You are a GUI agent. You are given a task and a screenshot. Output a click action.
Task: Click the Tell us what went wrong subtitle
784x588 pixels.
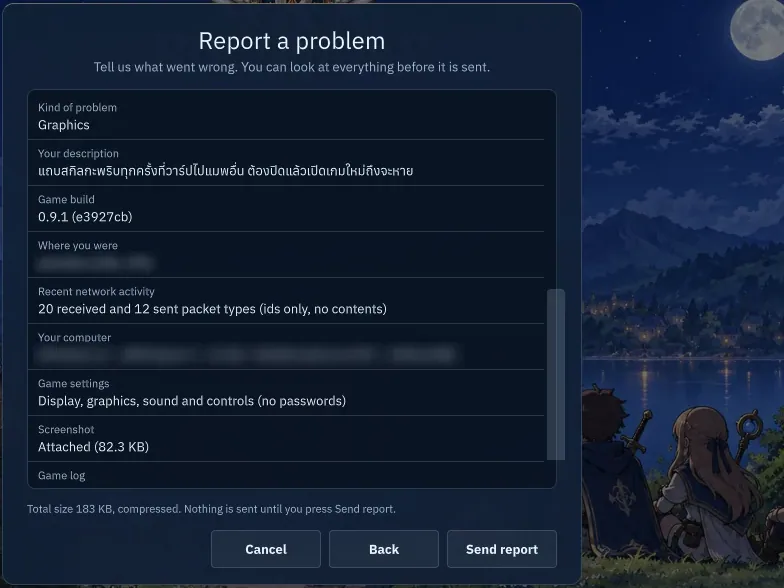[292, 67]
